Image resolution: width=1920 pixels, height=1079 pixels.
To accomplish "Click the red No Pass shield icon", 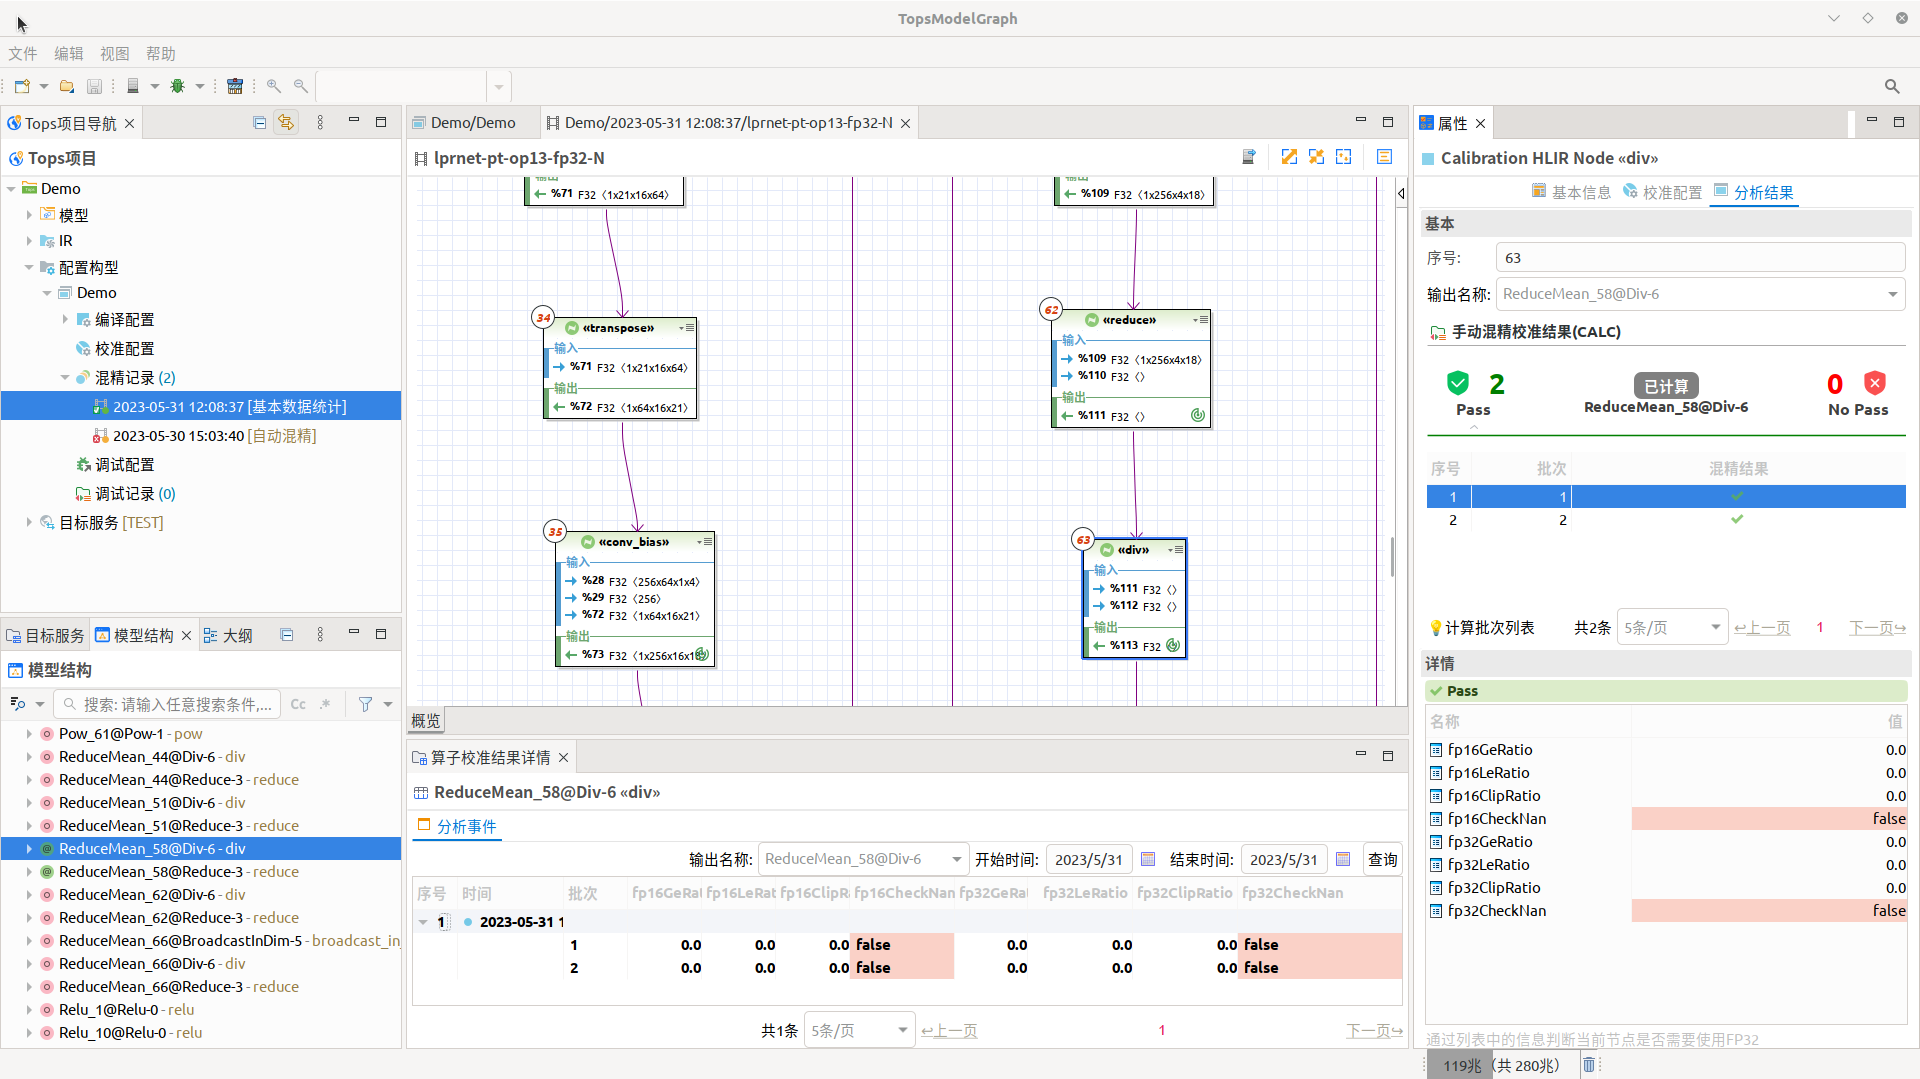I will click(x=1875, y=383).
